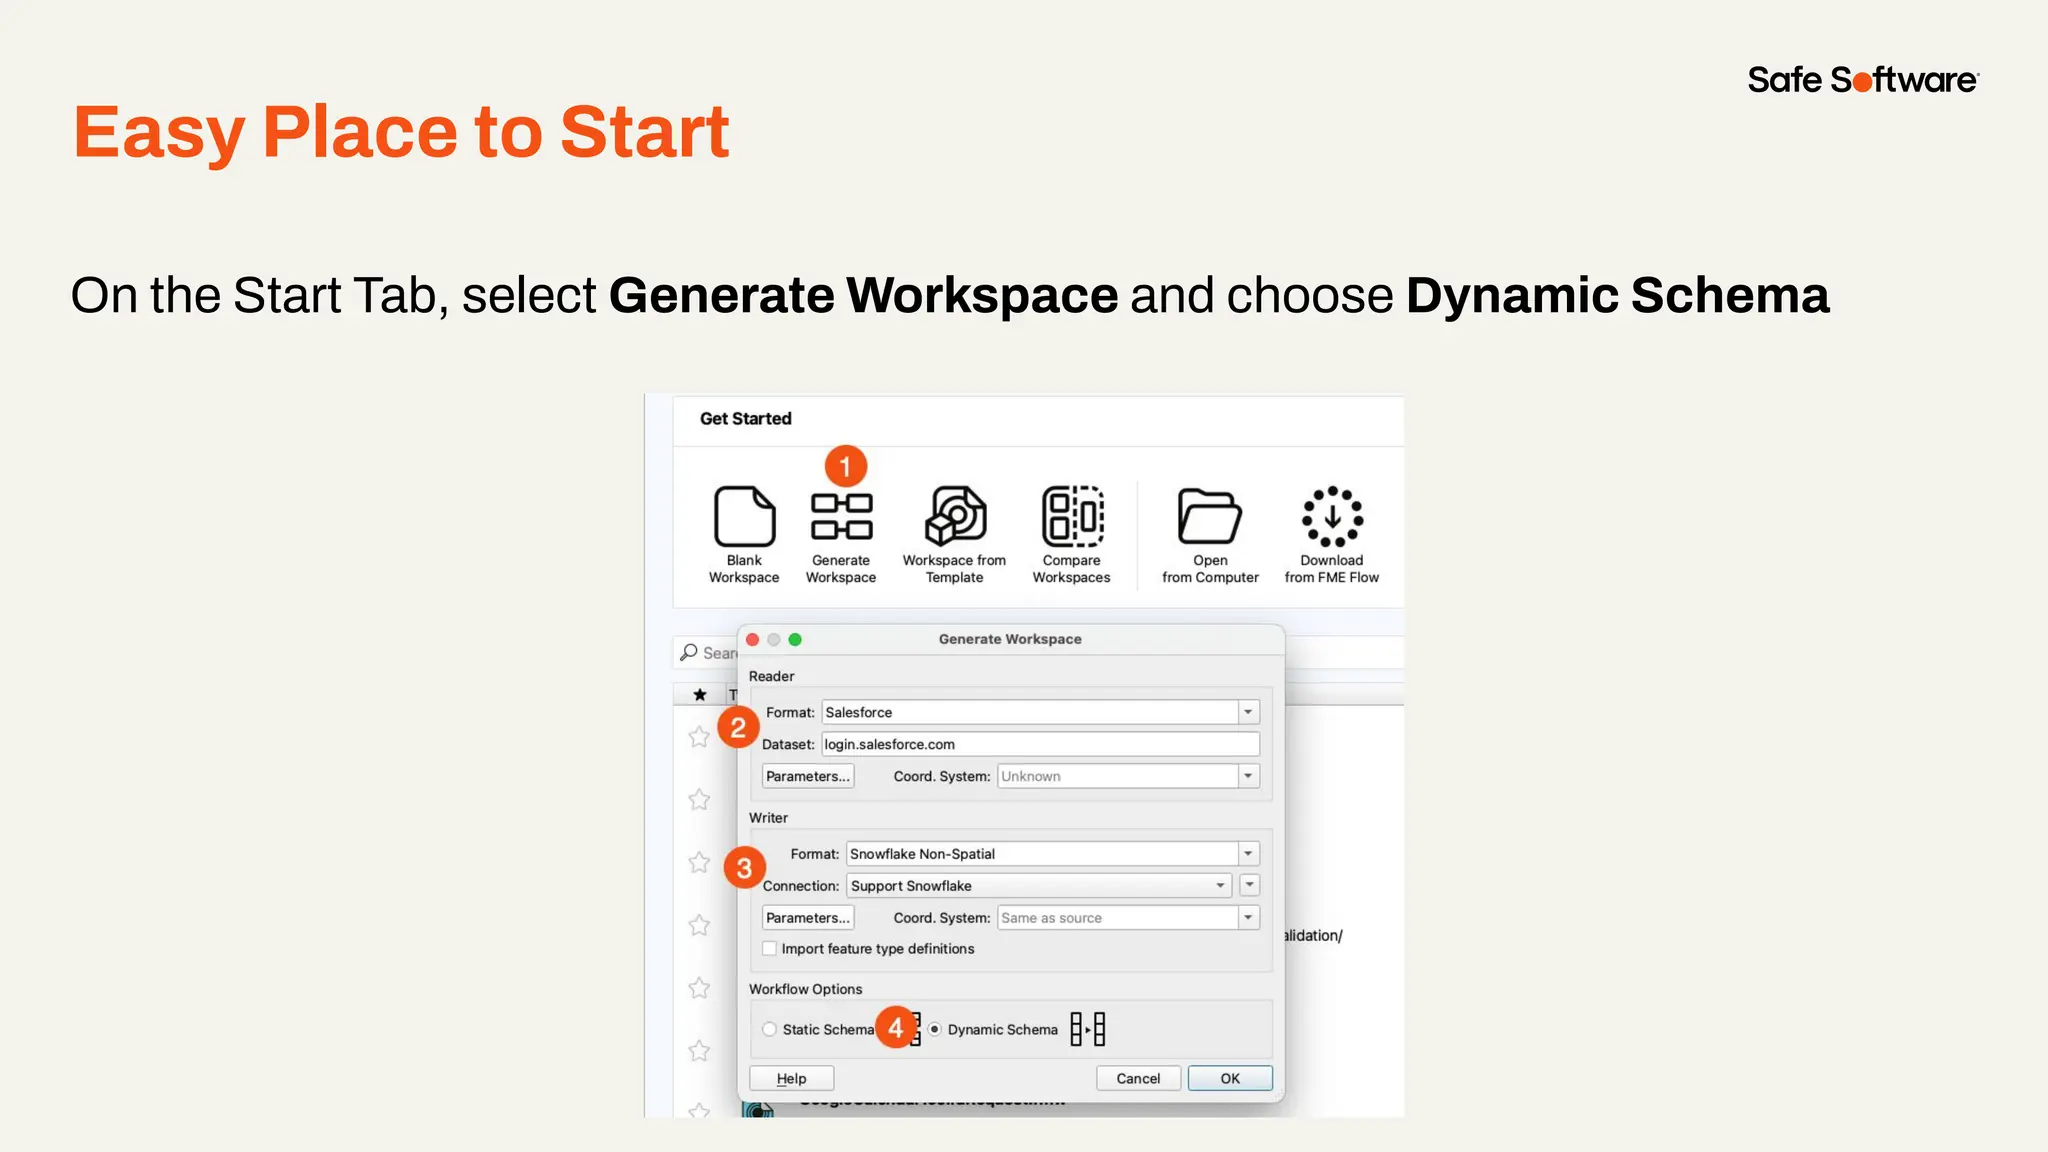Launch Compare Workspaces
This screenshot has width=2048, height=1152.
point(1071,534)
